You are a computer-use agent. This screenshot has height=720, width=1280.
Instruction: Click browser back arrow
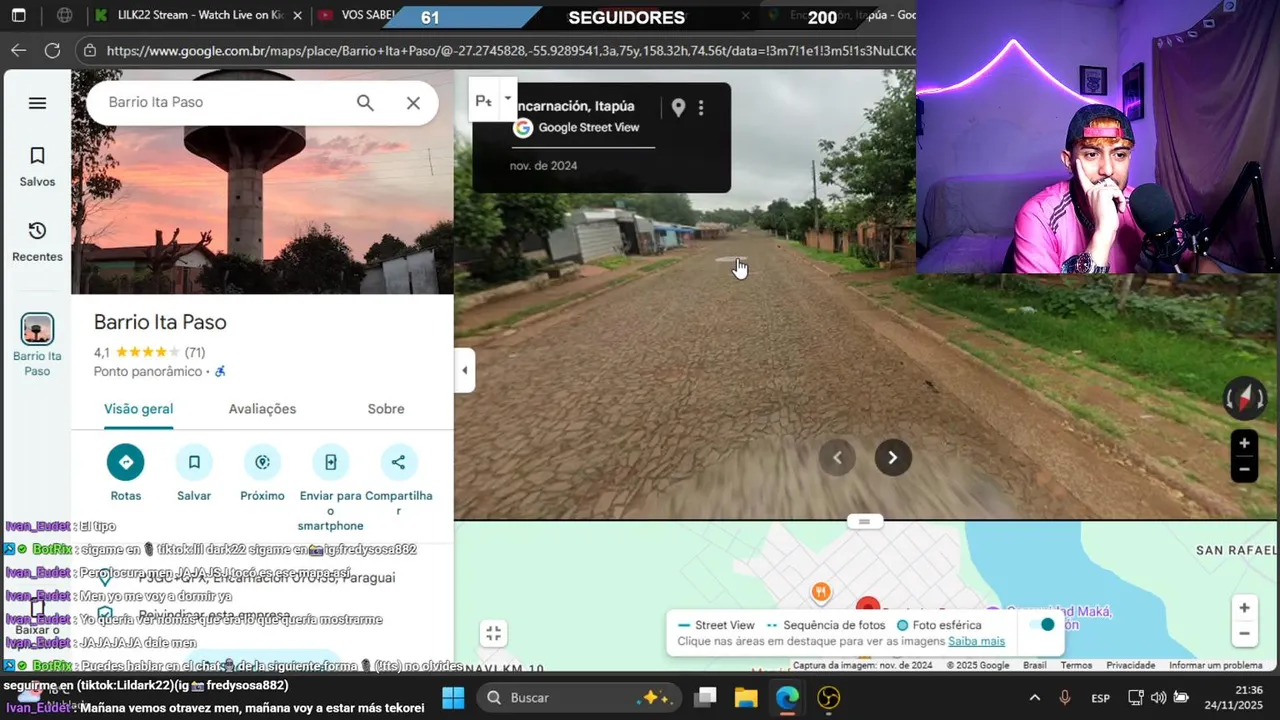pyautogui.click(x=19, y=50)
